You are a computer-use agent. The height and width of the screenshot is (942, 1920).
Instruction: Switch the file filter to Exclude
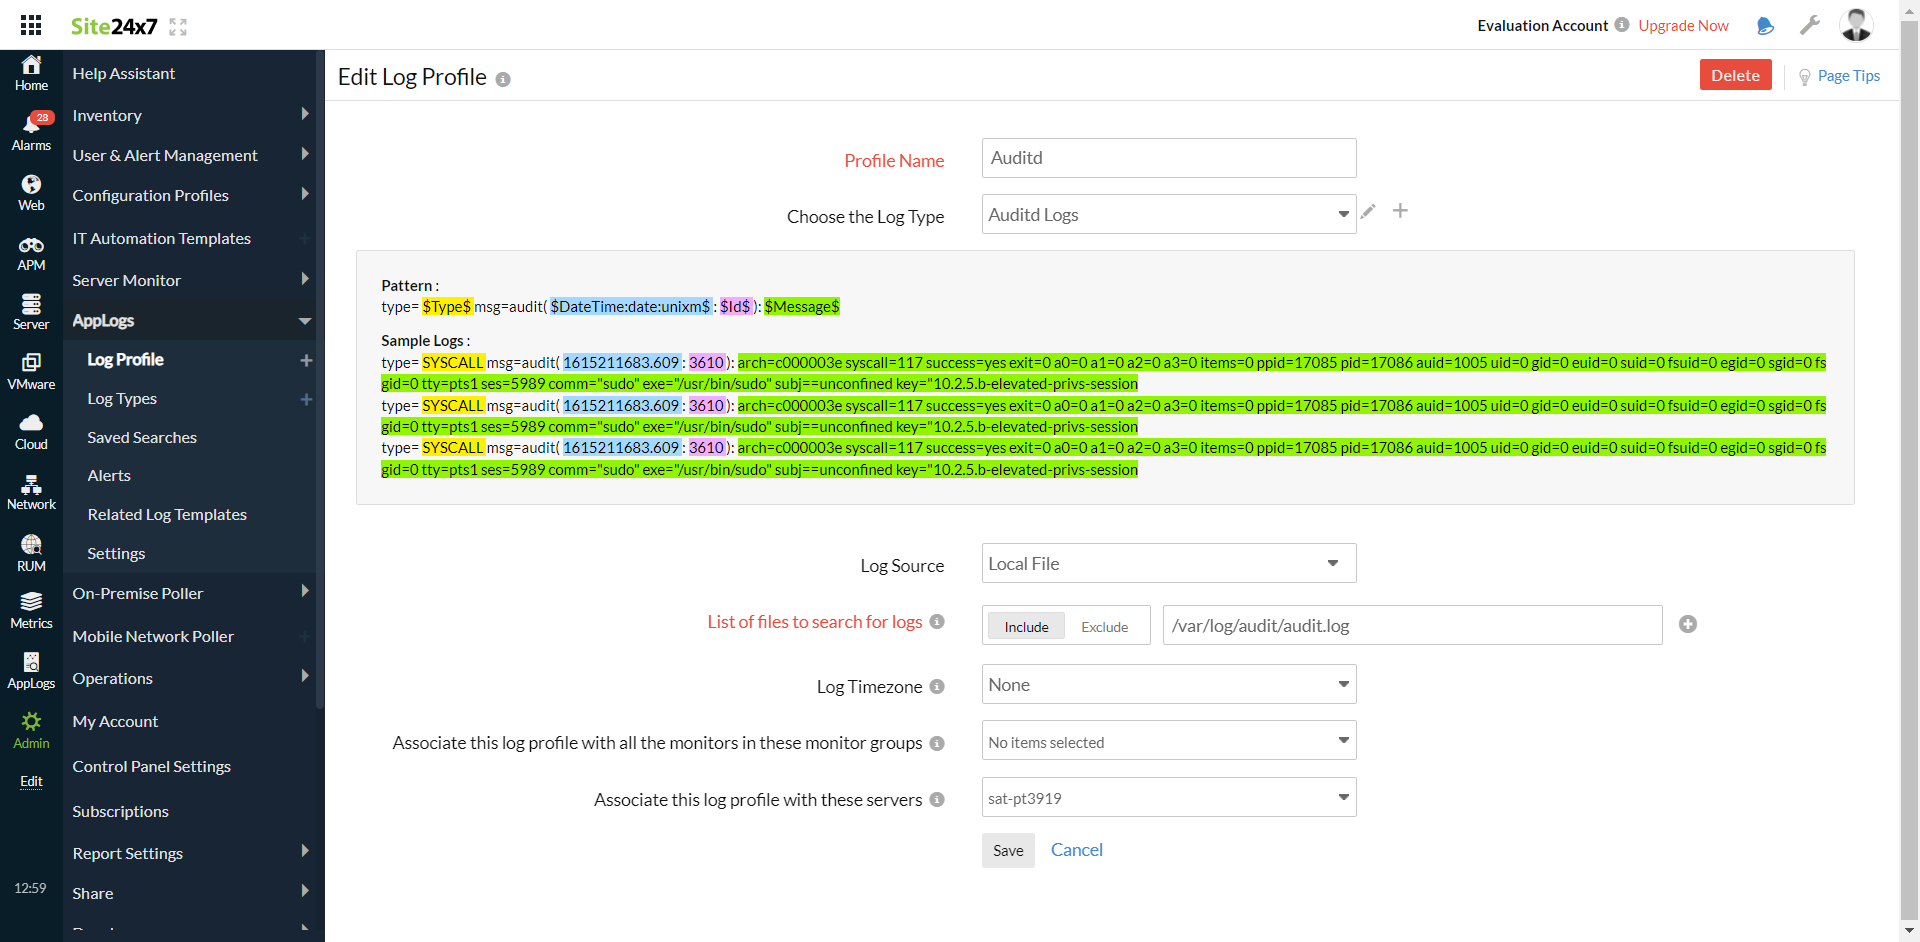pyautogui.click(x=1103, y=626)
